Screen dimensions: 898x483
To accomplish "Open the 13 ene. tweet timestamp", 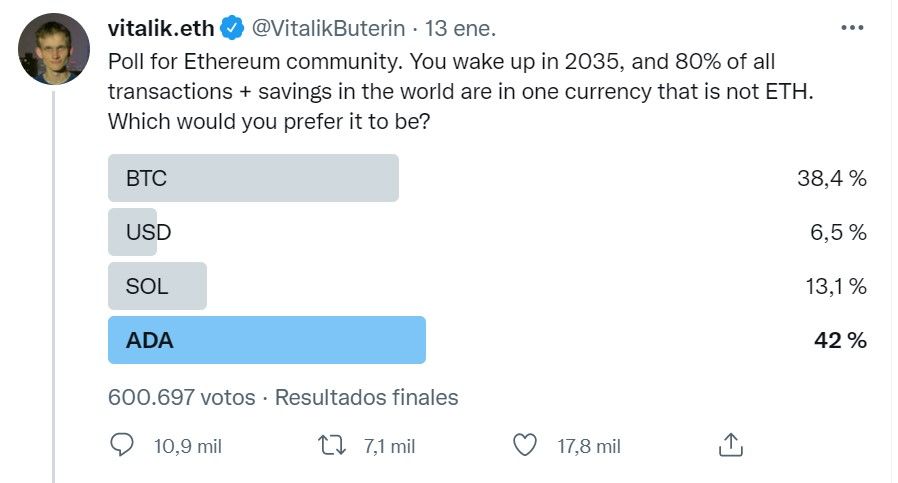I will pos(460,28).
